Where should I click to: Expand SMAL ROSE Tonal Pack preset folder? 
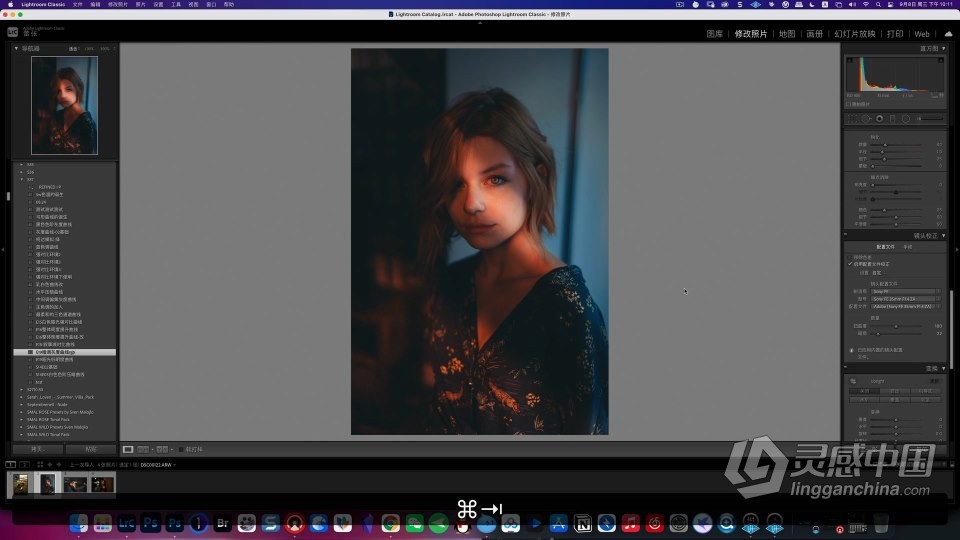(x=21, y=419)
